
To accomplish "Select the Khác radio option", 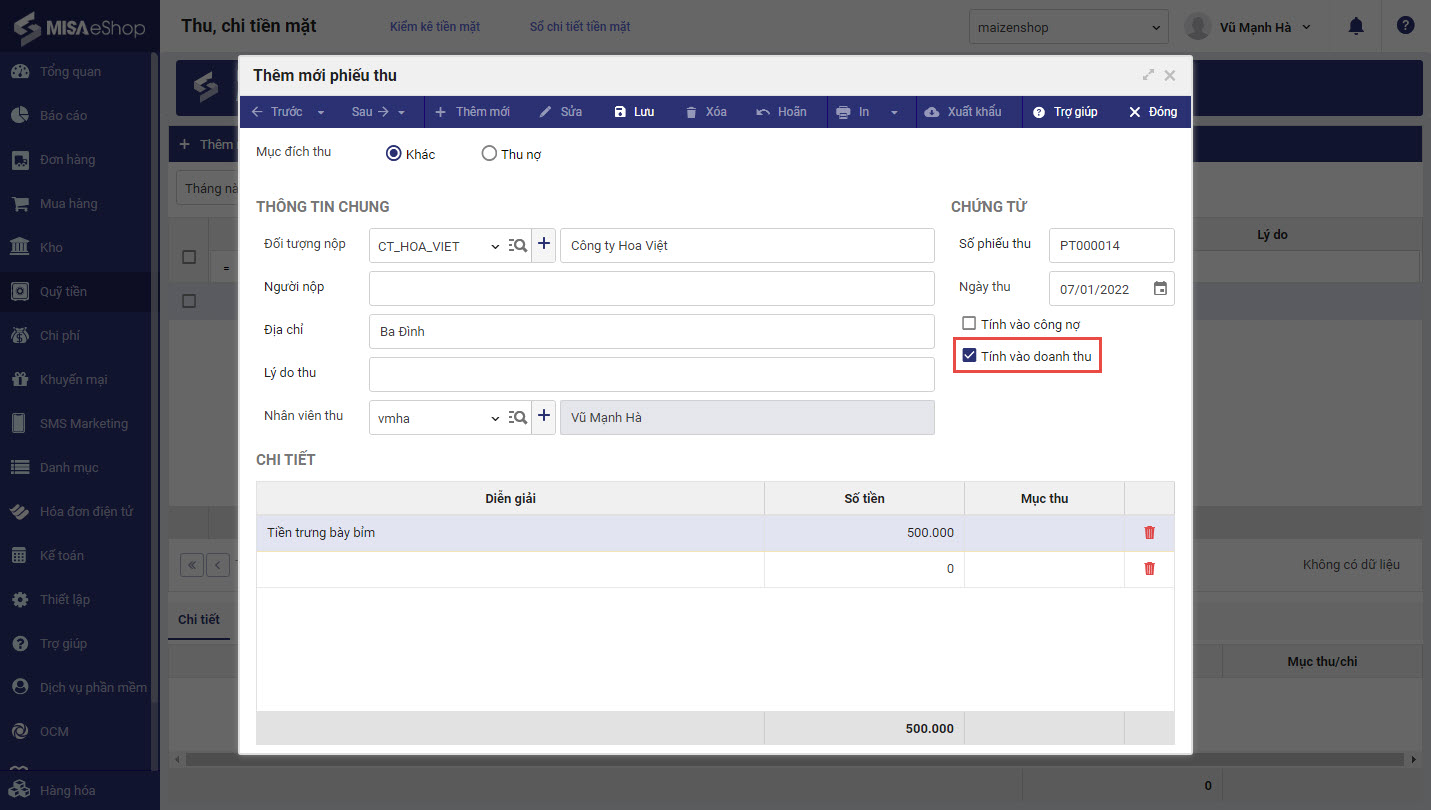I will point(394,154).
